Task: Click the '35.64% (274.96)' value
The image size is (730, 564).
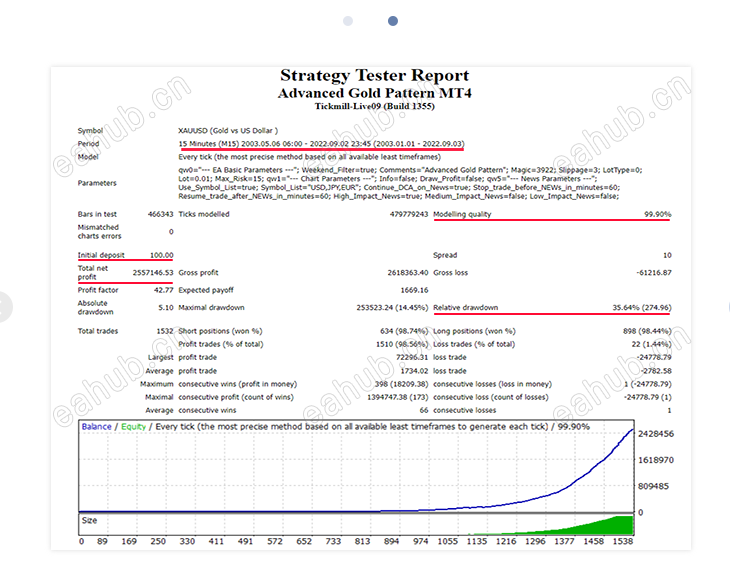Action: [x=642, y=308]
